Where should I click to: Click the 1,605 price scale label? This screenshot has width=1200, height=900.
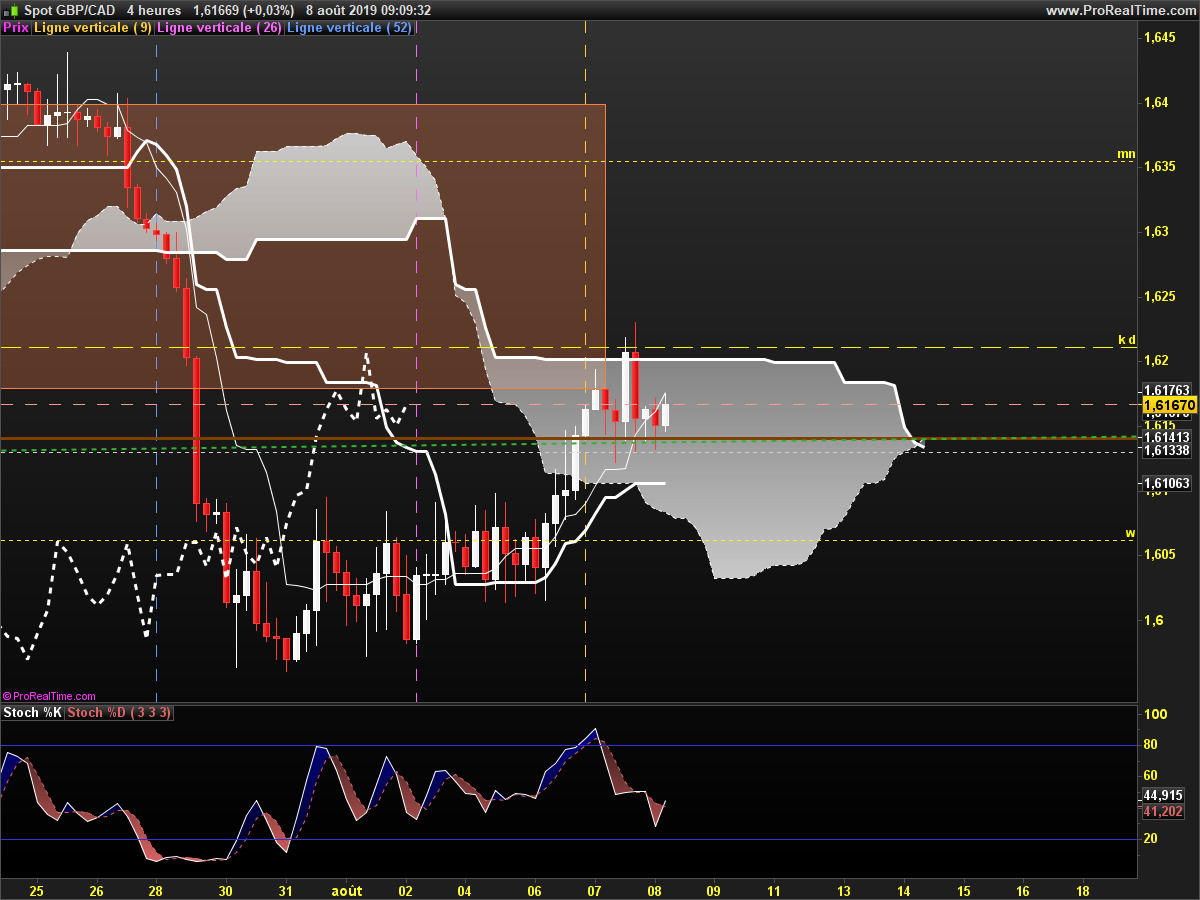coord(1159,554)
